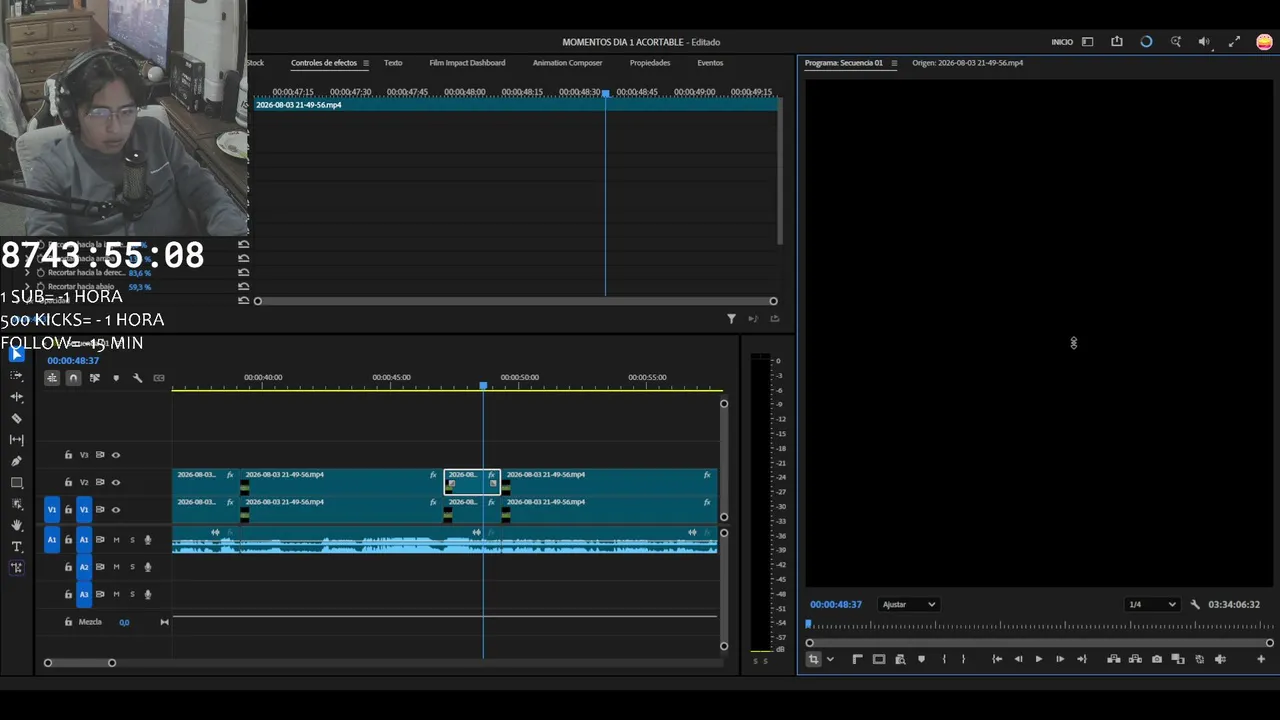Select the Pen tool
Screen dimensions: 1280x720
tap(17, 461)
